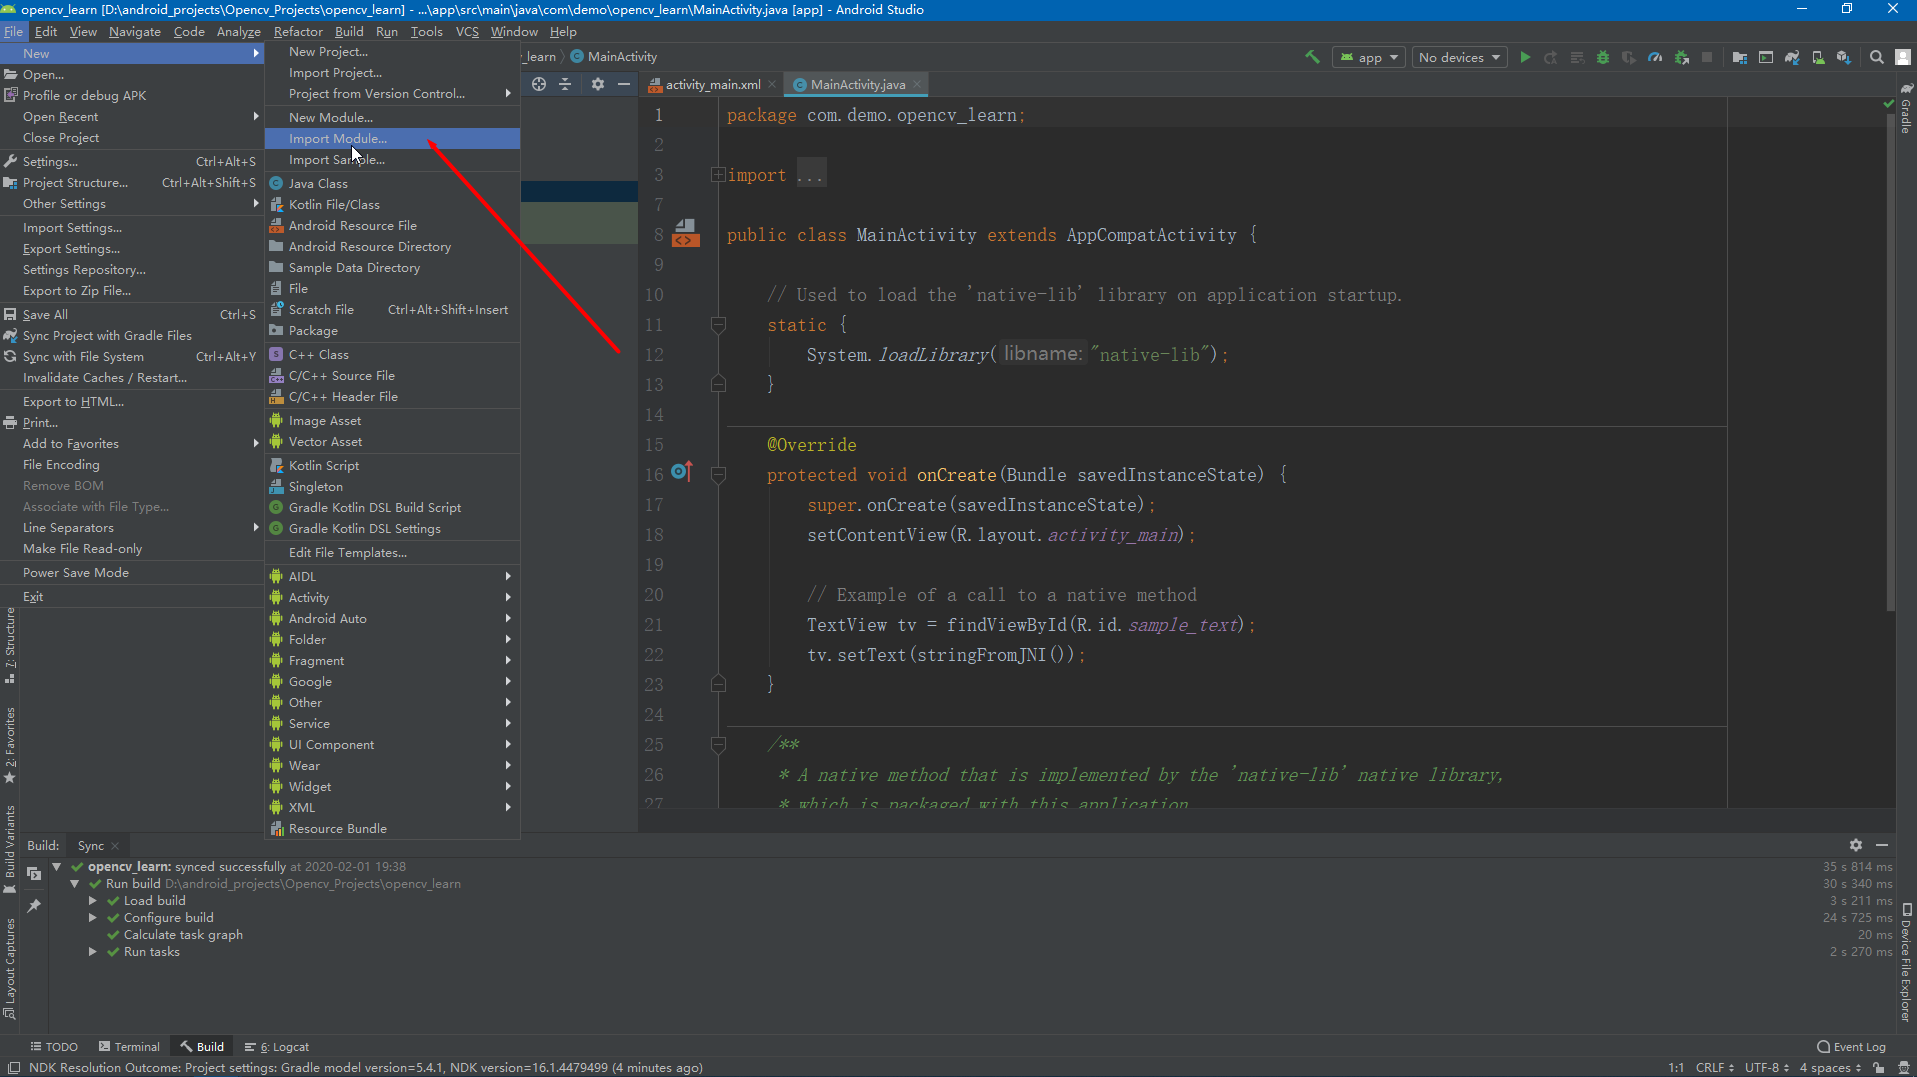Click Sync Project with Gradle Files elephant icon
1917x1077 pixels.
[1792, 57]
